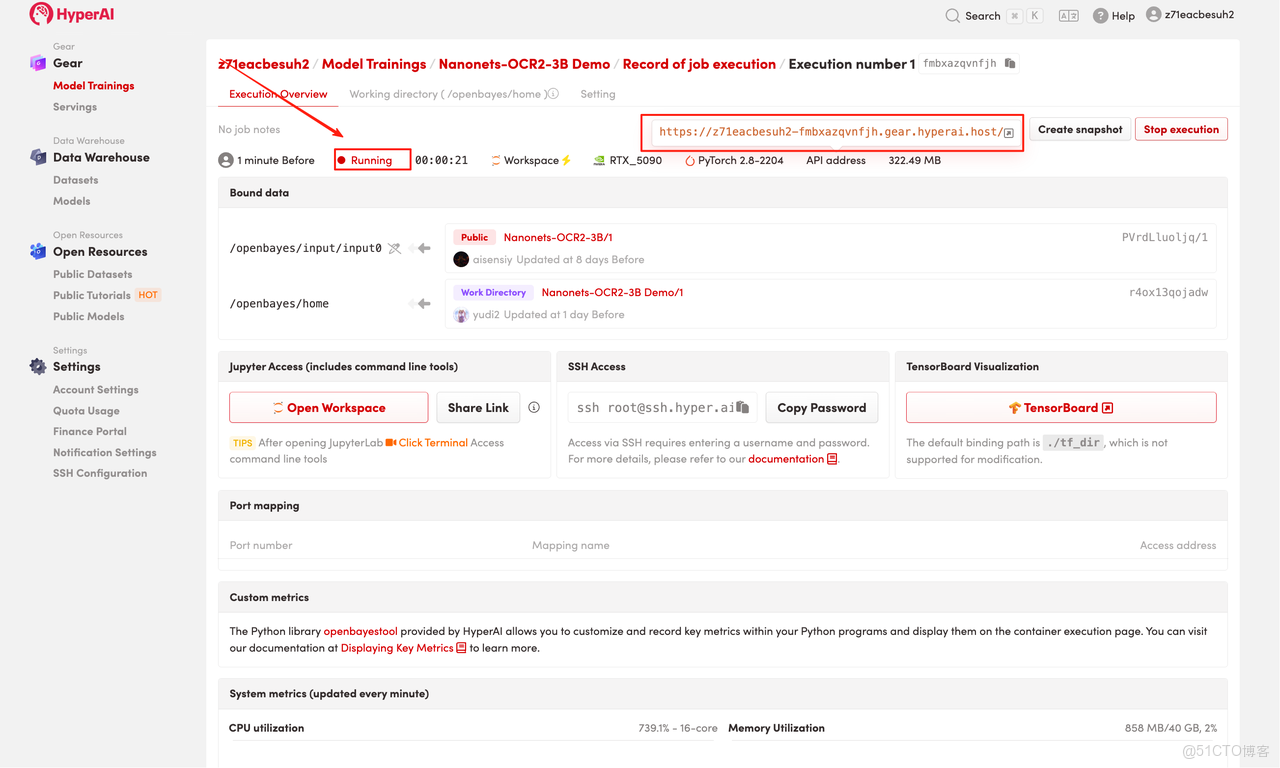Open the Help icon in header
This screenshot has height=768, width=1280.
coord(1100,16)
